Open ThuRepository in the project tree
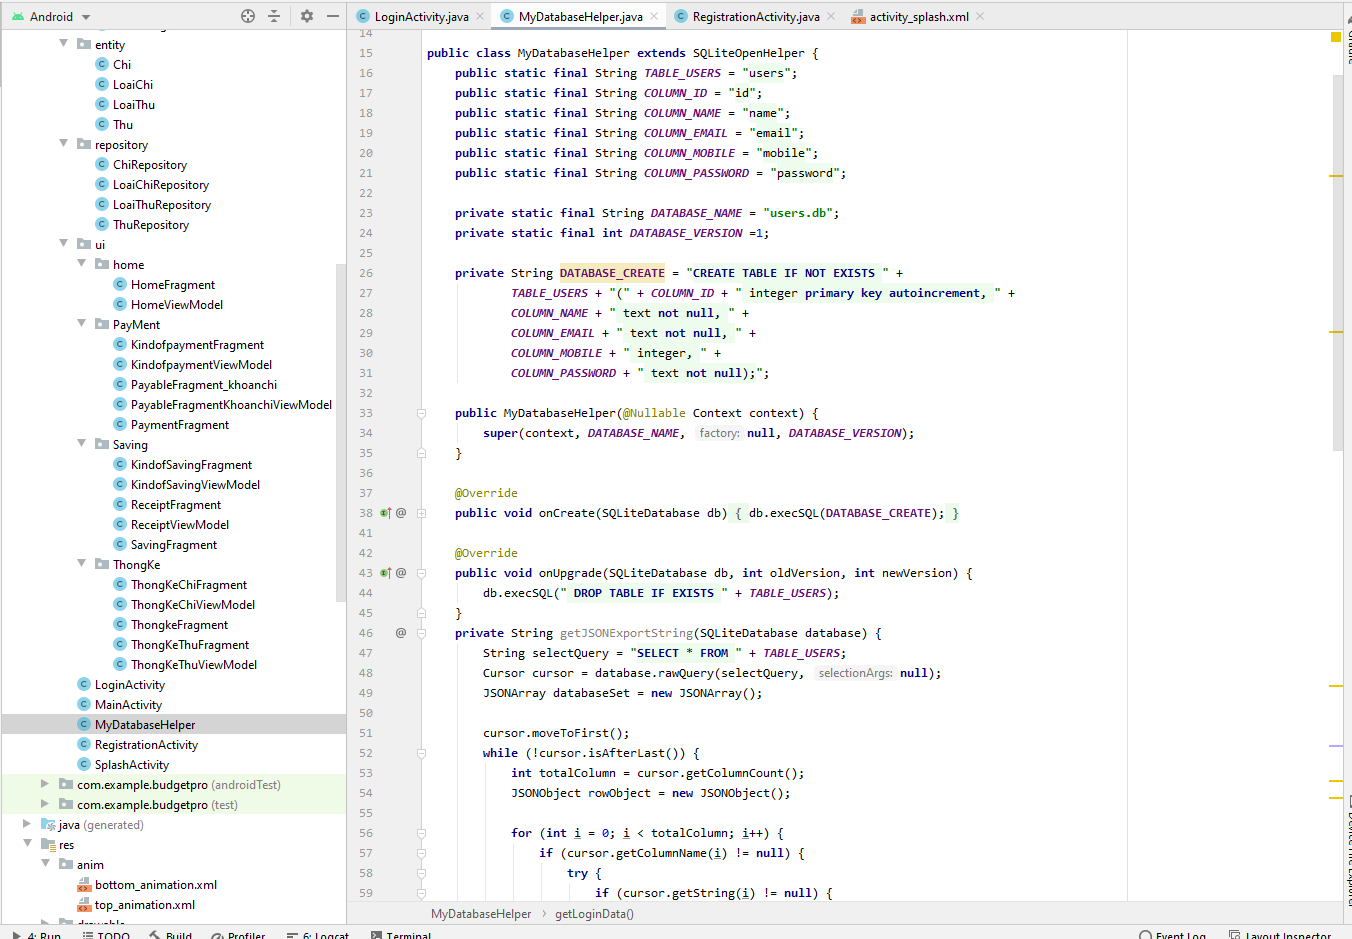The image size is (1352, 939). tap(150, 224)
